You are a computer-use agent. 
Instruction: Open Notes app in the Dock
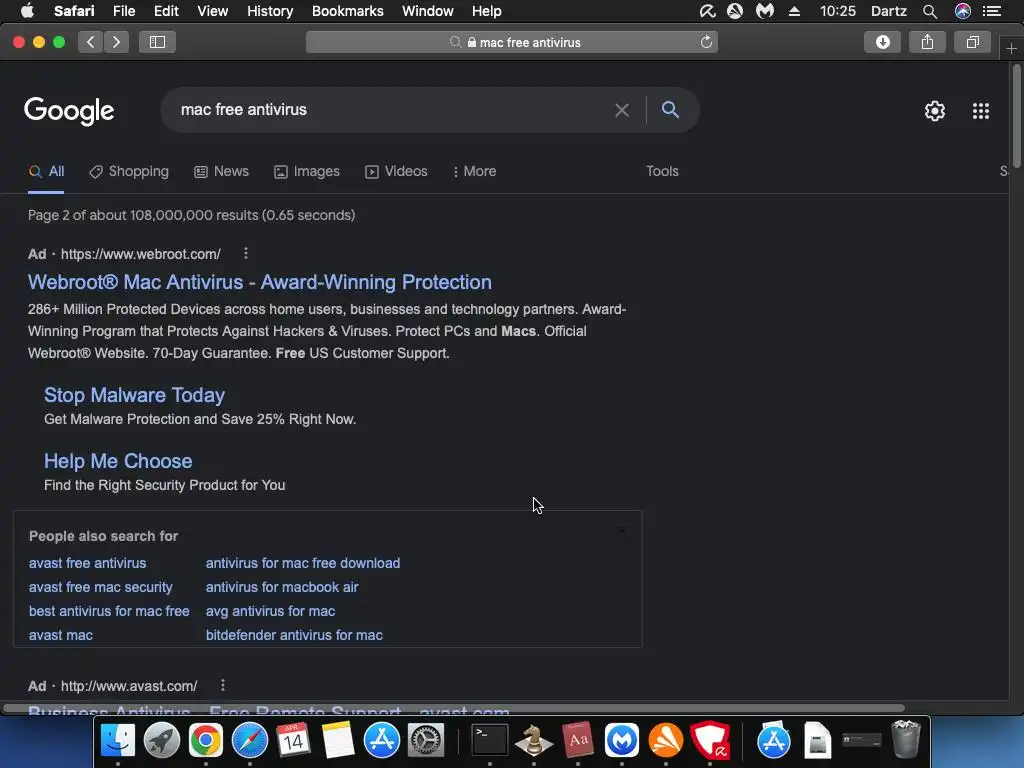click(x=338, y=741)
